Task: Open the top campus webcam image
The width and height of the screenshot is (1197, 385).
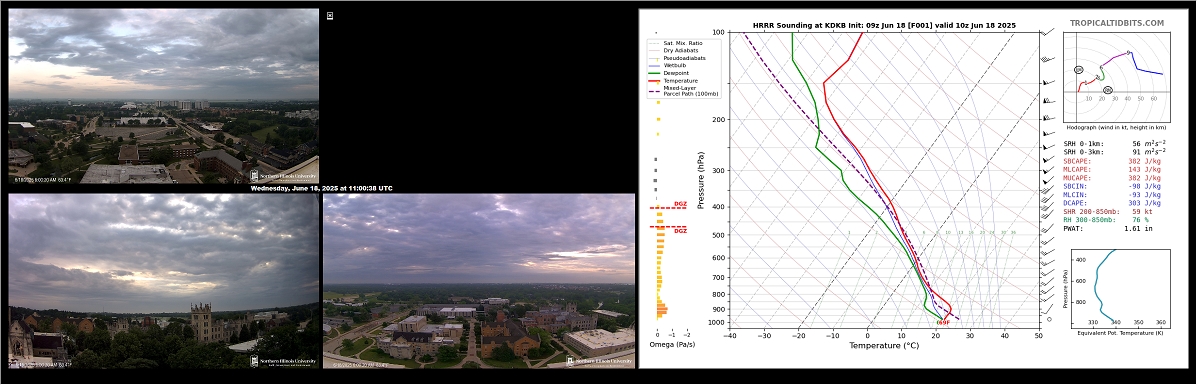Action: pos(163,96)
